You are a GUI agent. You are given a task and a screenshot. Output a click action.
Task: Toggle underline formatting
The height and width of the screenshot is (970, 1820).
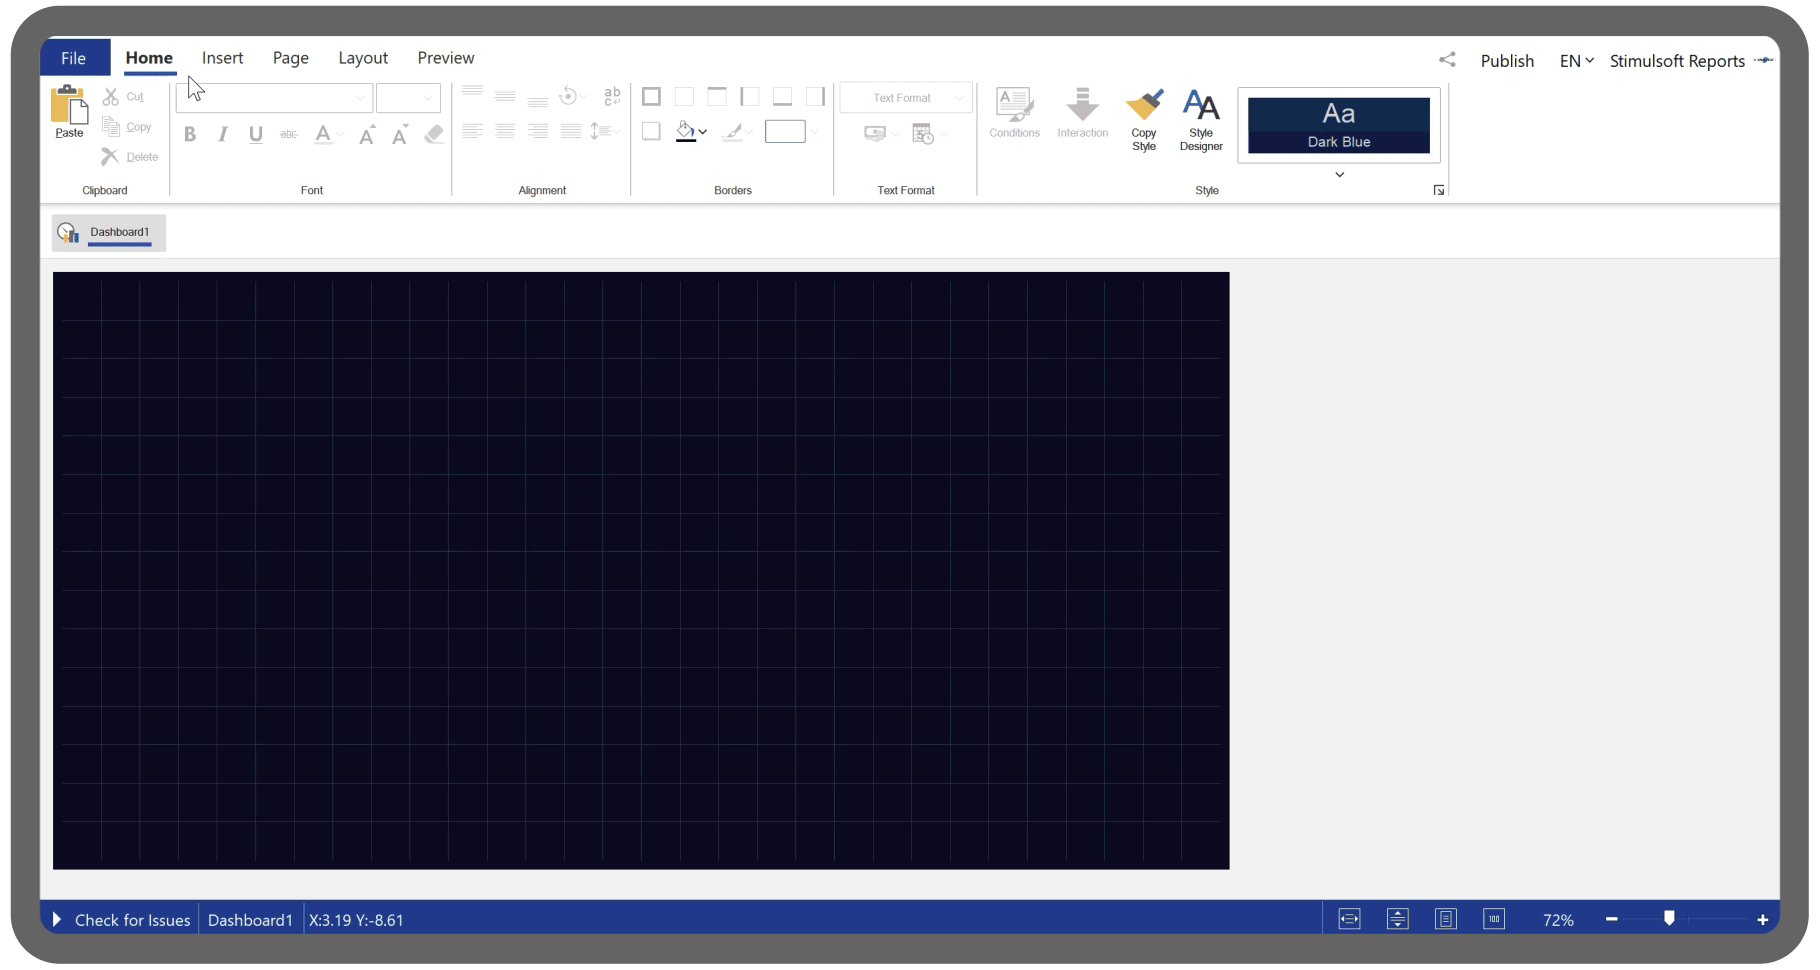coord(256,134)
